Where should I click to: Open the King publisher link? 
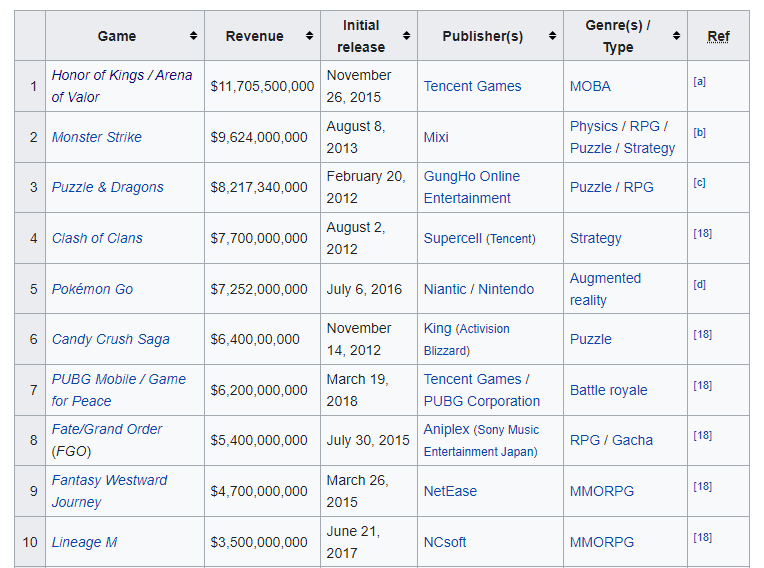click(437, 328)
